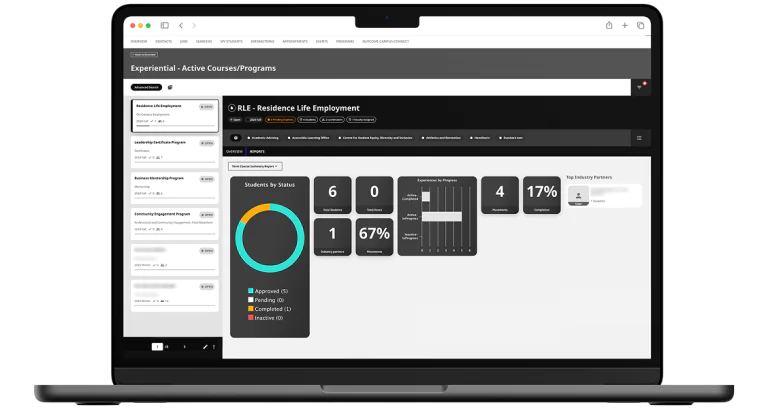Click the white Pending (0) legend swatch
The width and height of the screenshot is (768, 409).
[x=251, y=300]
